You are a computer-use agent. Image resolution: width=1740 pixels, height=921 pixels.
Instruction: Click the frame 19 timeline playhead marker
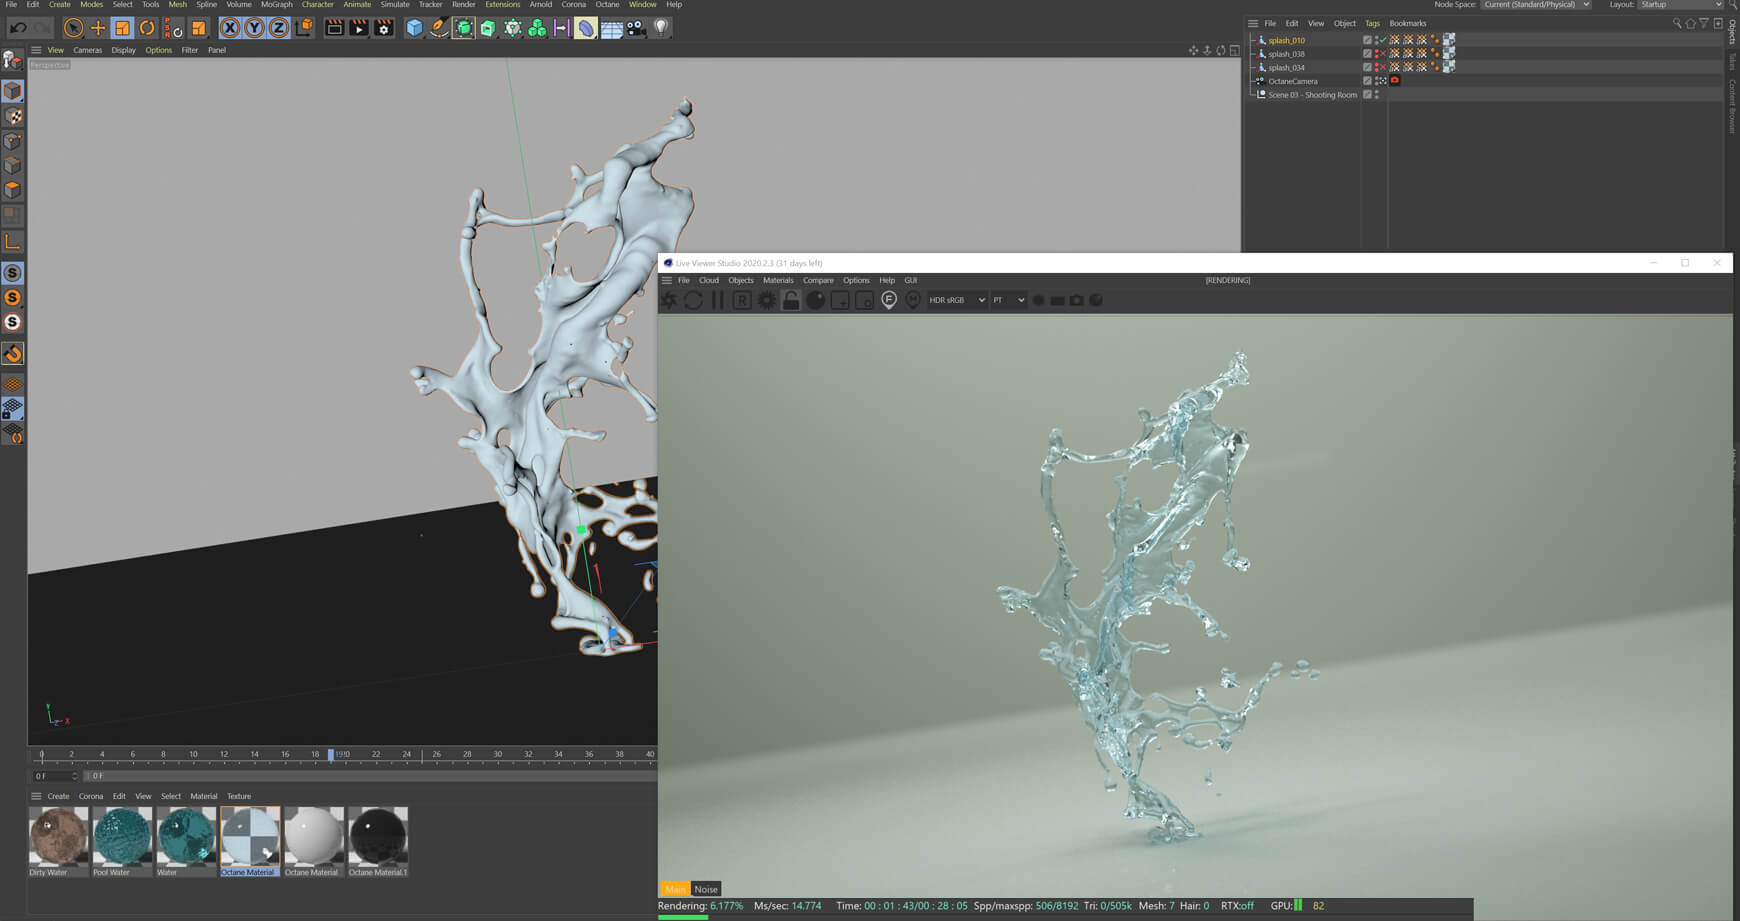point(331,755)
